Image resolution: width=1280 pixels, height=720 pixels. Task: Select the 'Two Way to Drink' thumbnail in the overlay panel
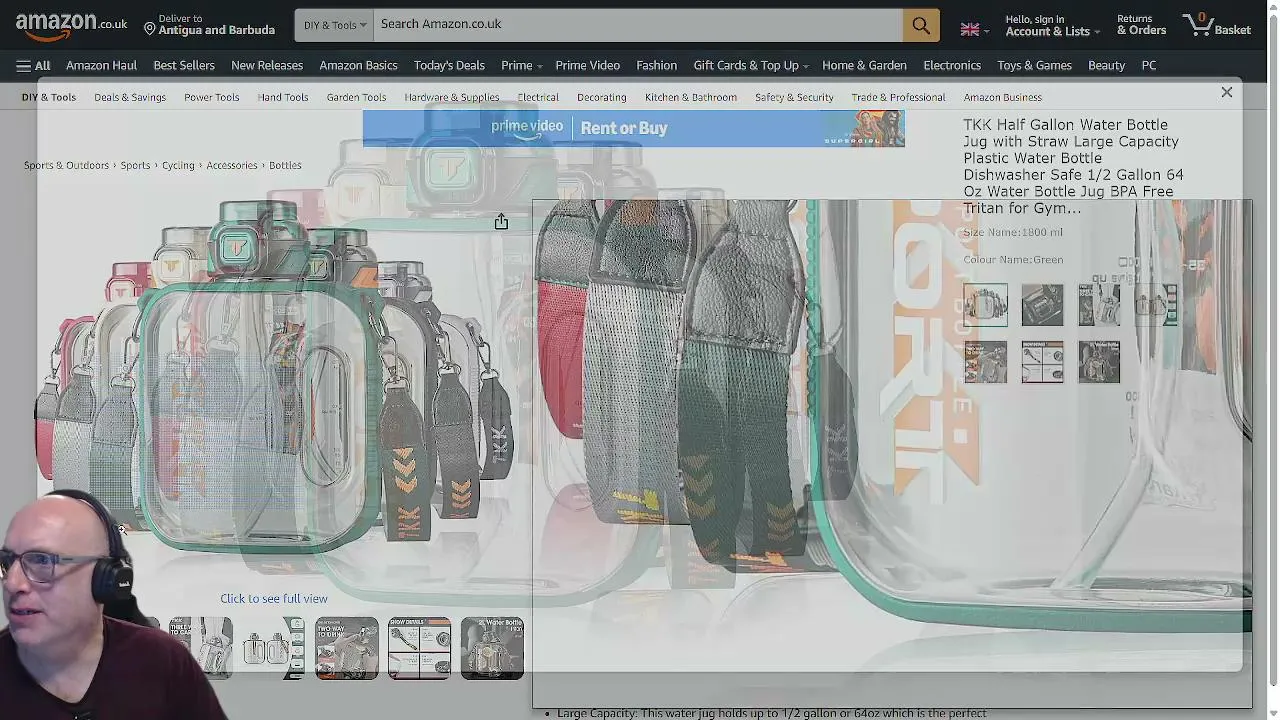tap(986, 362)
